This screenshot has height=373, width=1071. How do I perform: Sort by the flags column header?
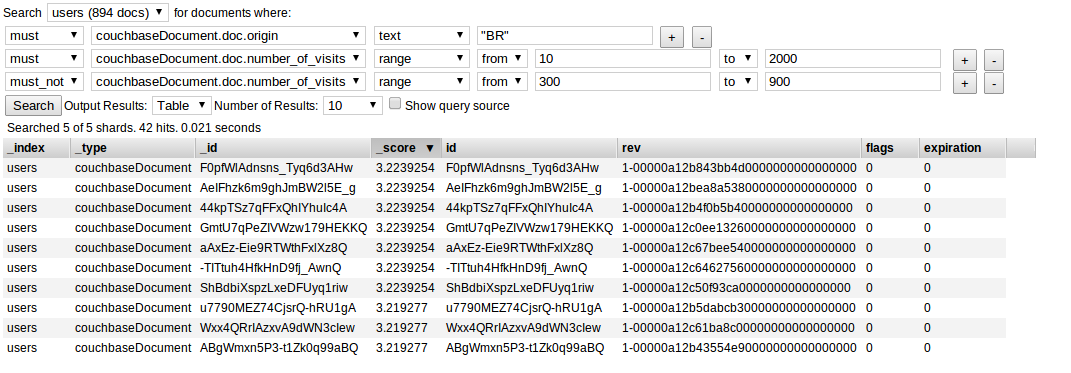890,148
